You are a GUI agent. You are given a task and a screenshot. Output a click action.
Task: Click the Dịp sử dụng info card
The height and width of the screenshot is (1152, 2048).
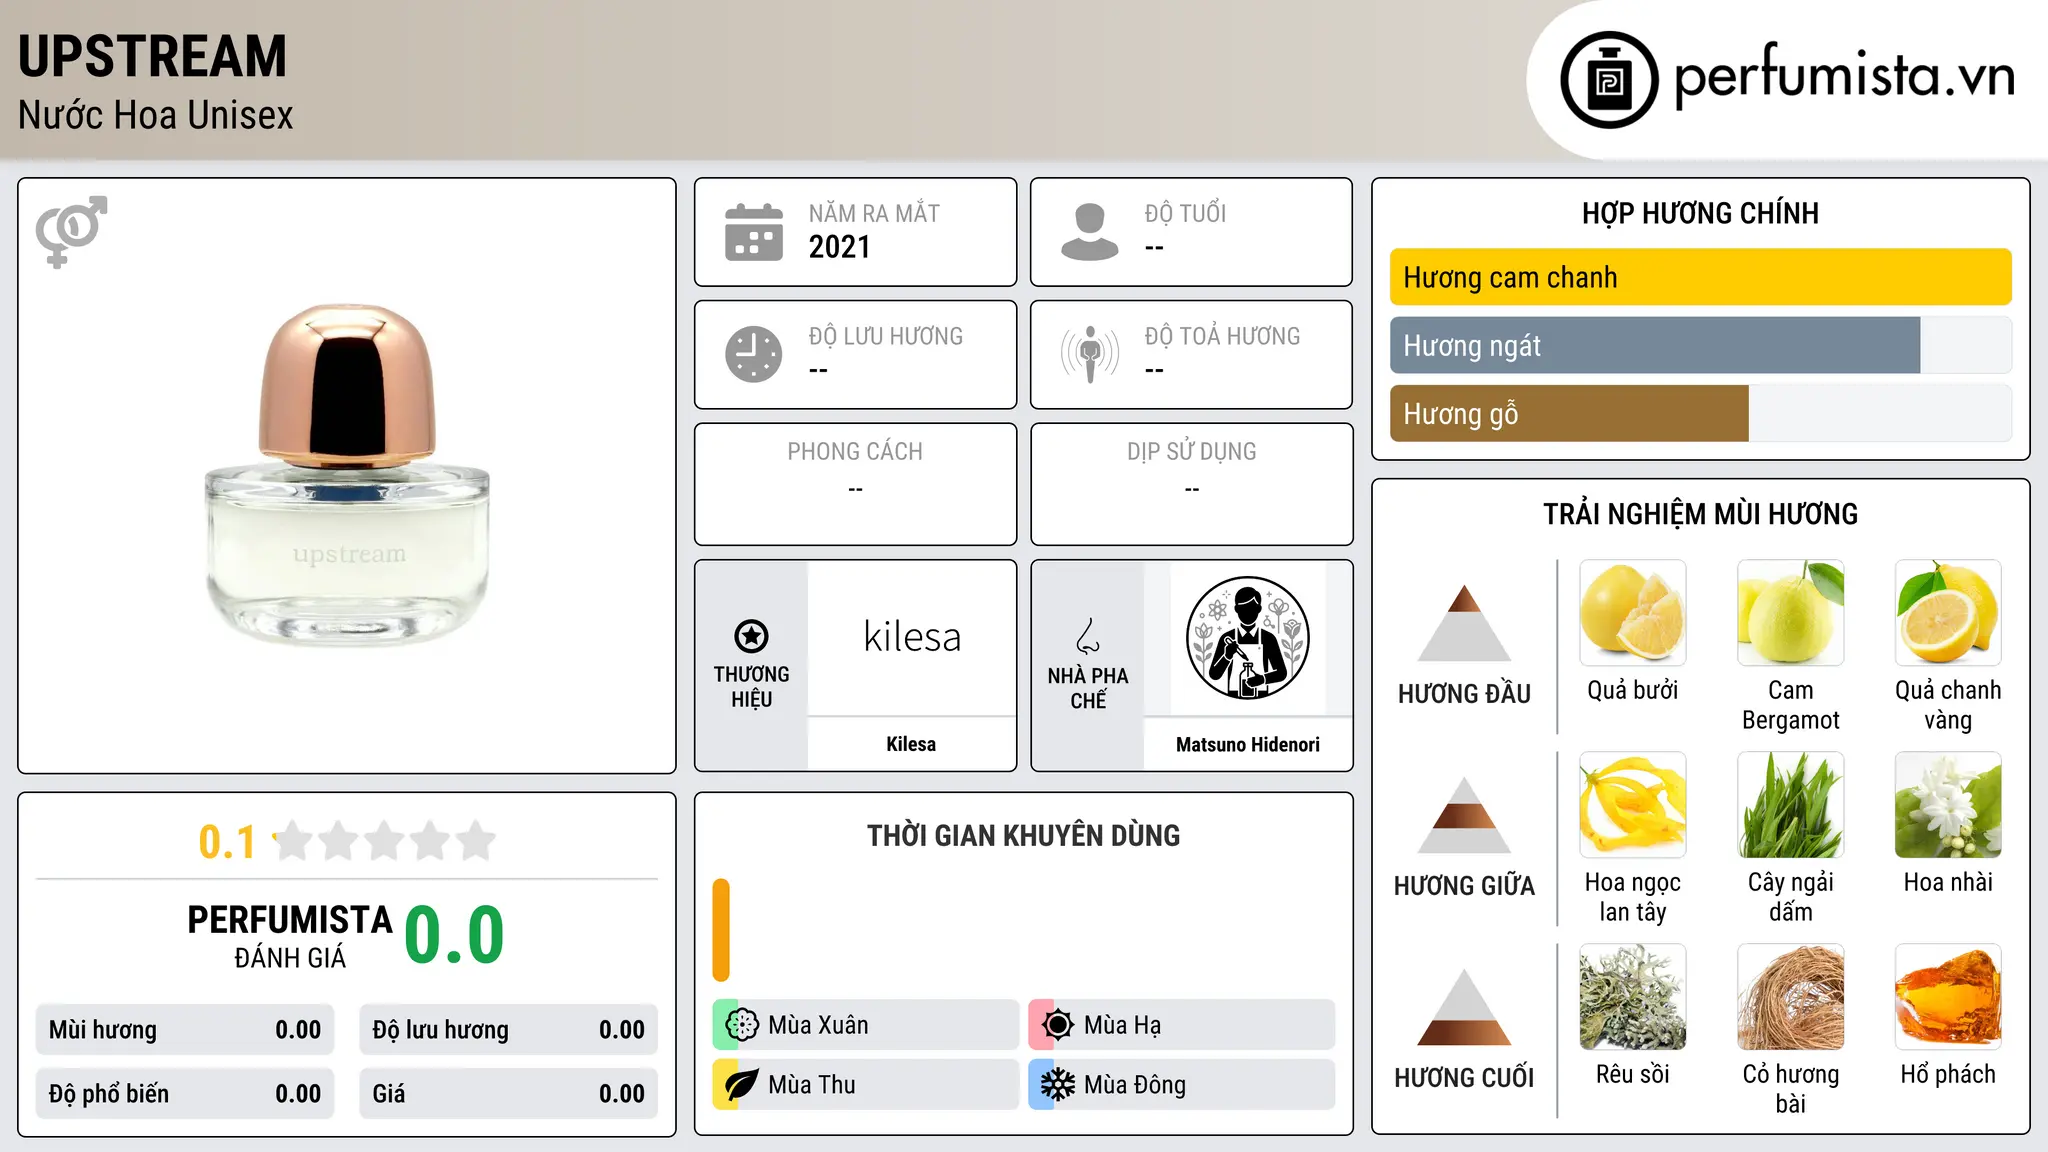(x=1191, y=484)
